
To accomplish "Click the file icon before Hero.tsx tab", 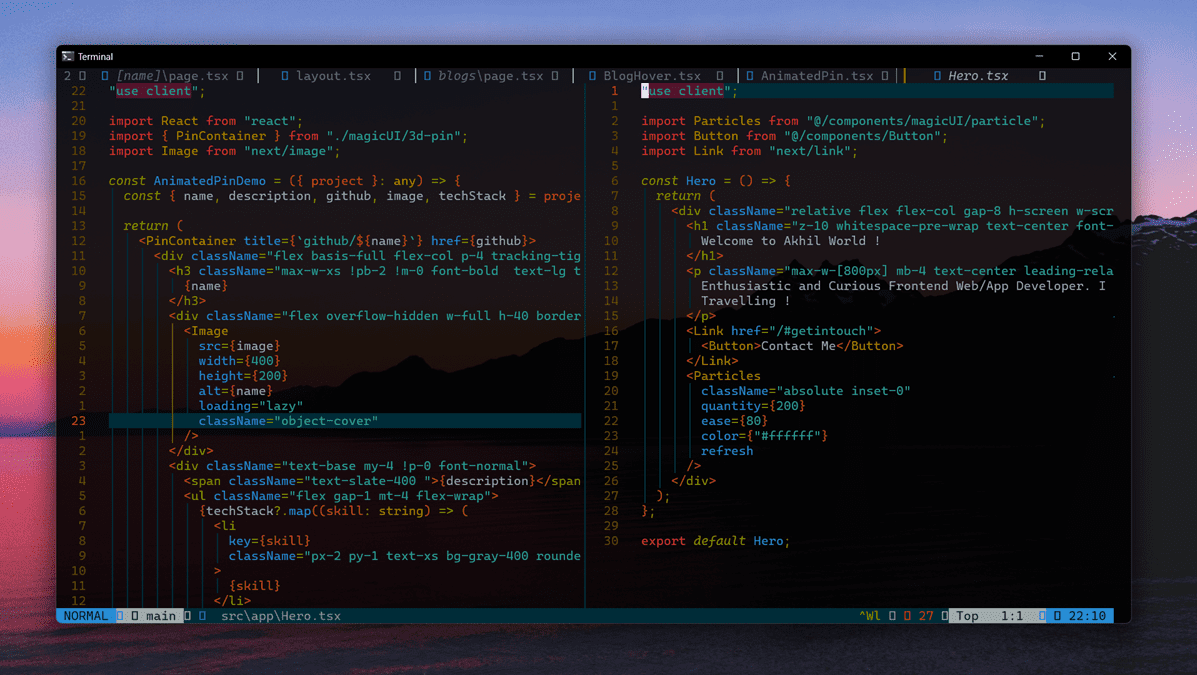I will point(937,76).
